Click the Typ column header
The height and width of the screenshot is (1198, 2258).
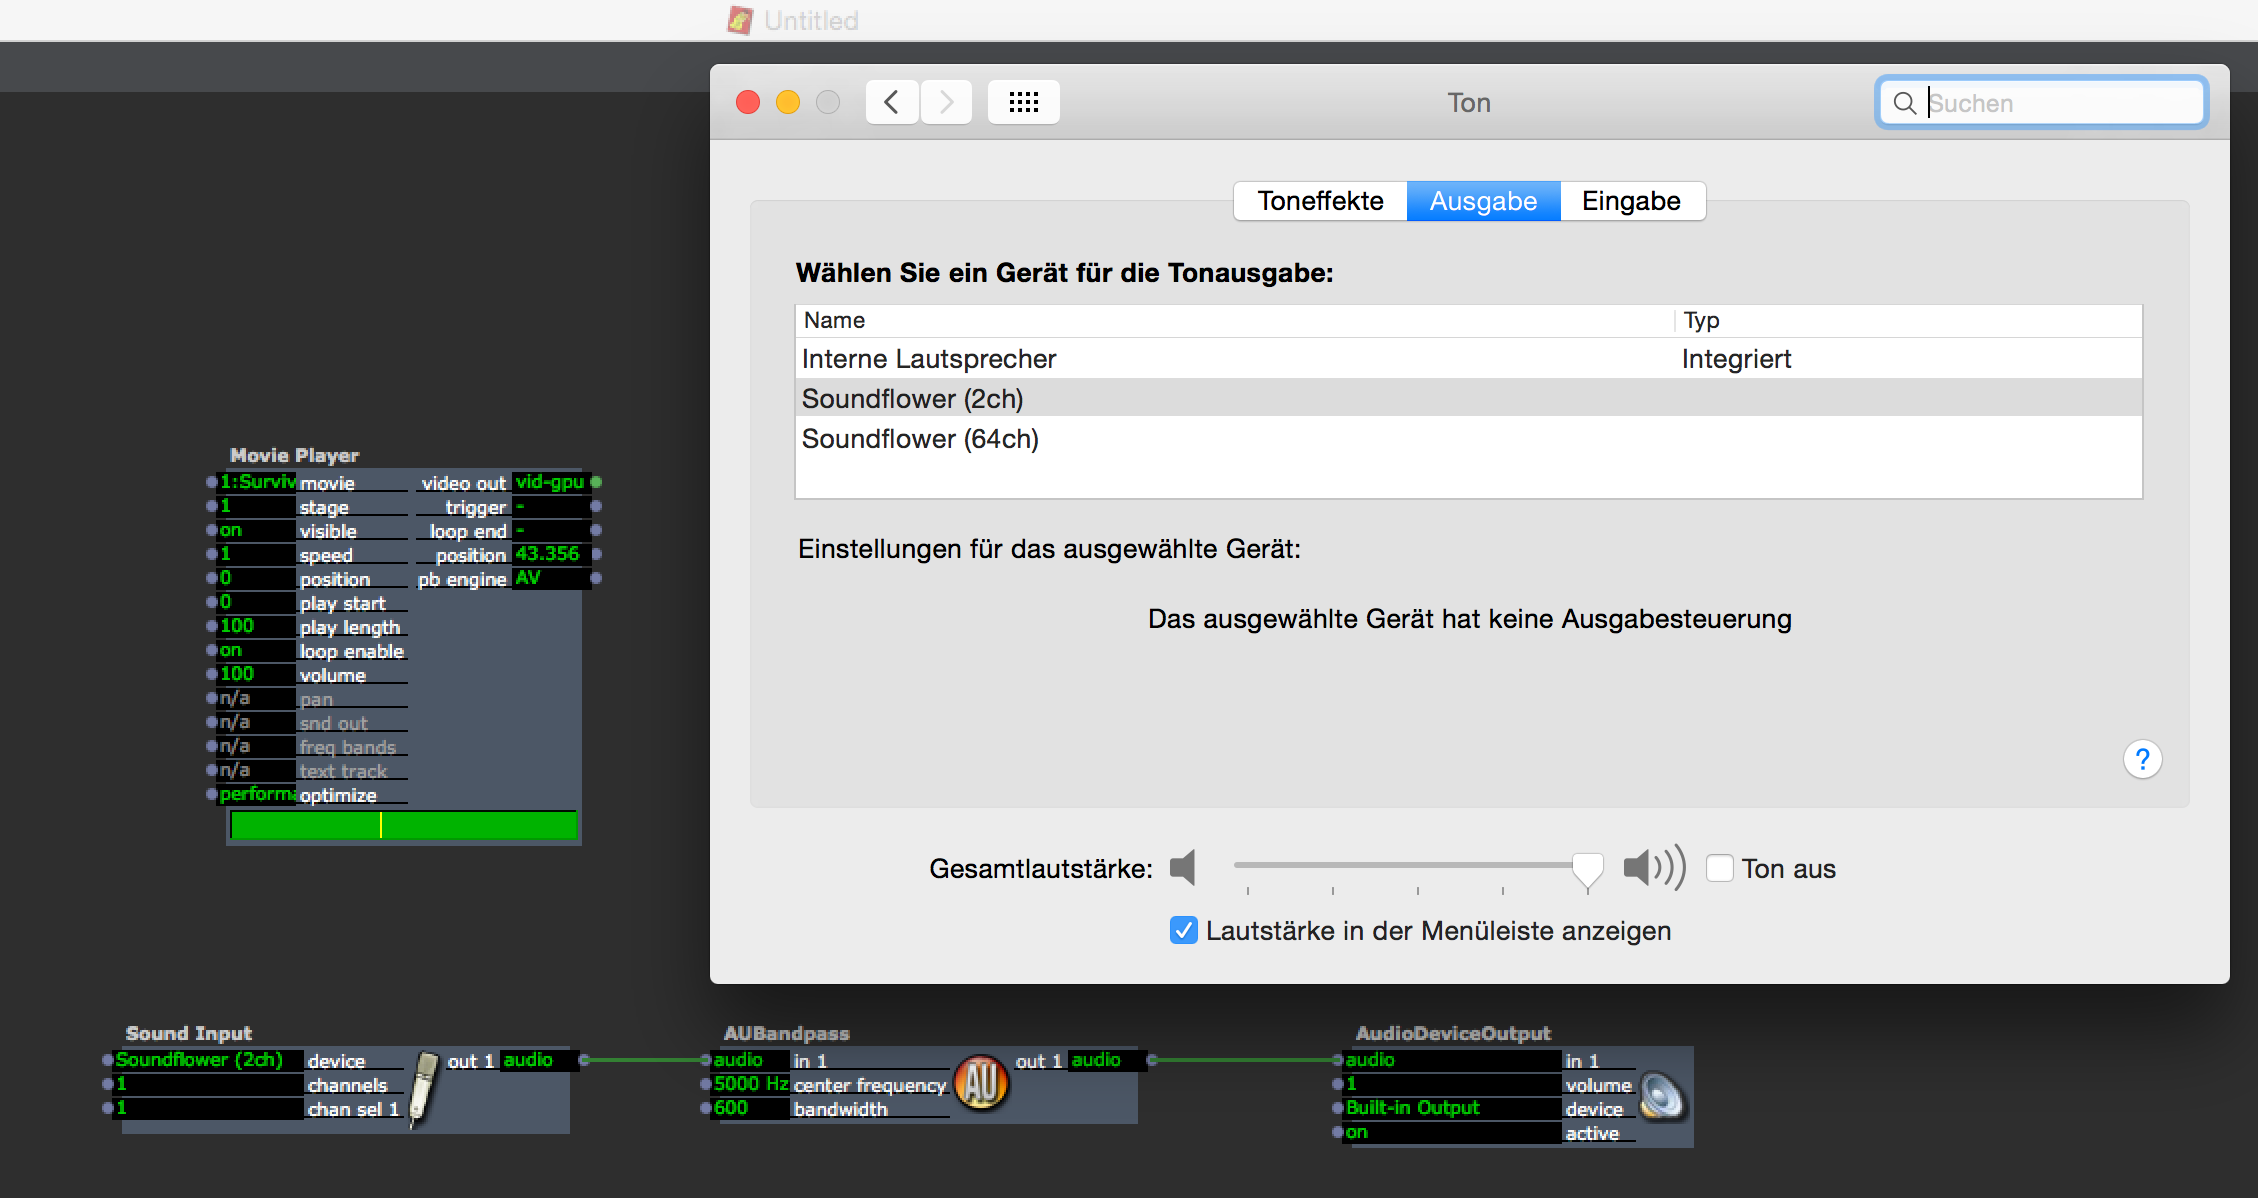click(x=1909, y=320)
